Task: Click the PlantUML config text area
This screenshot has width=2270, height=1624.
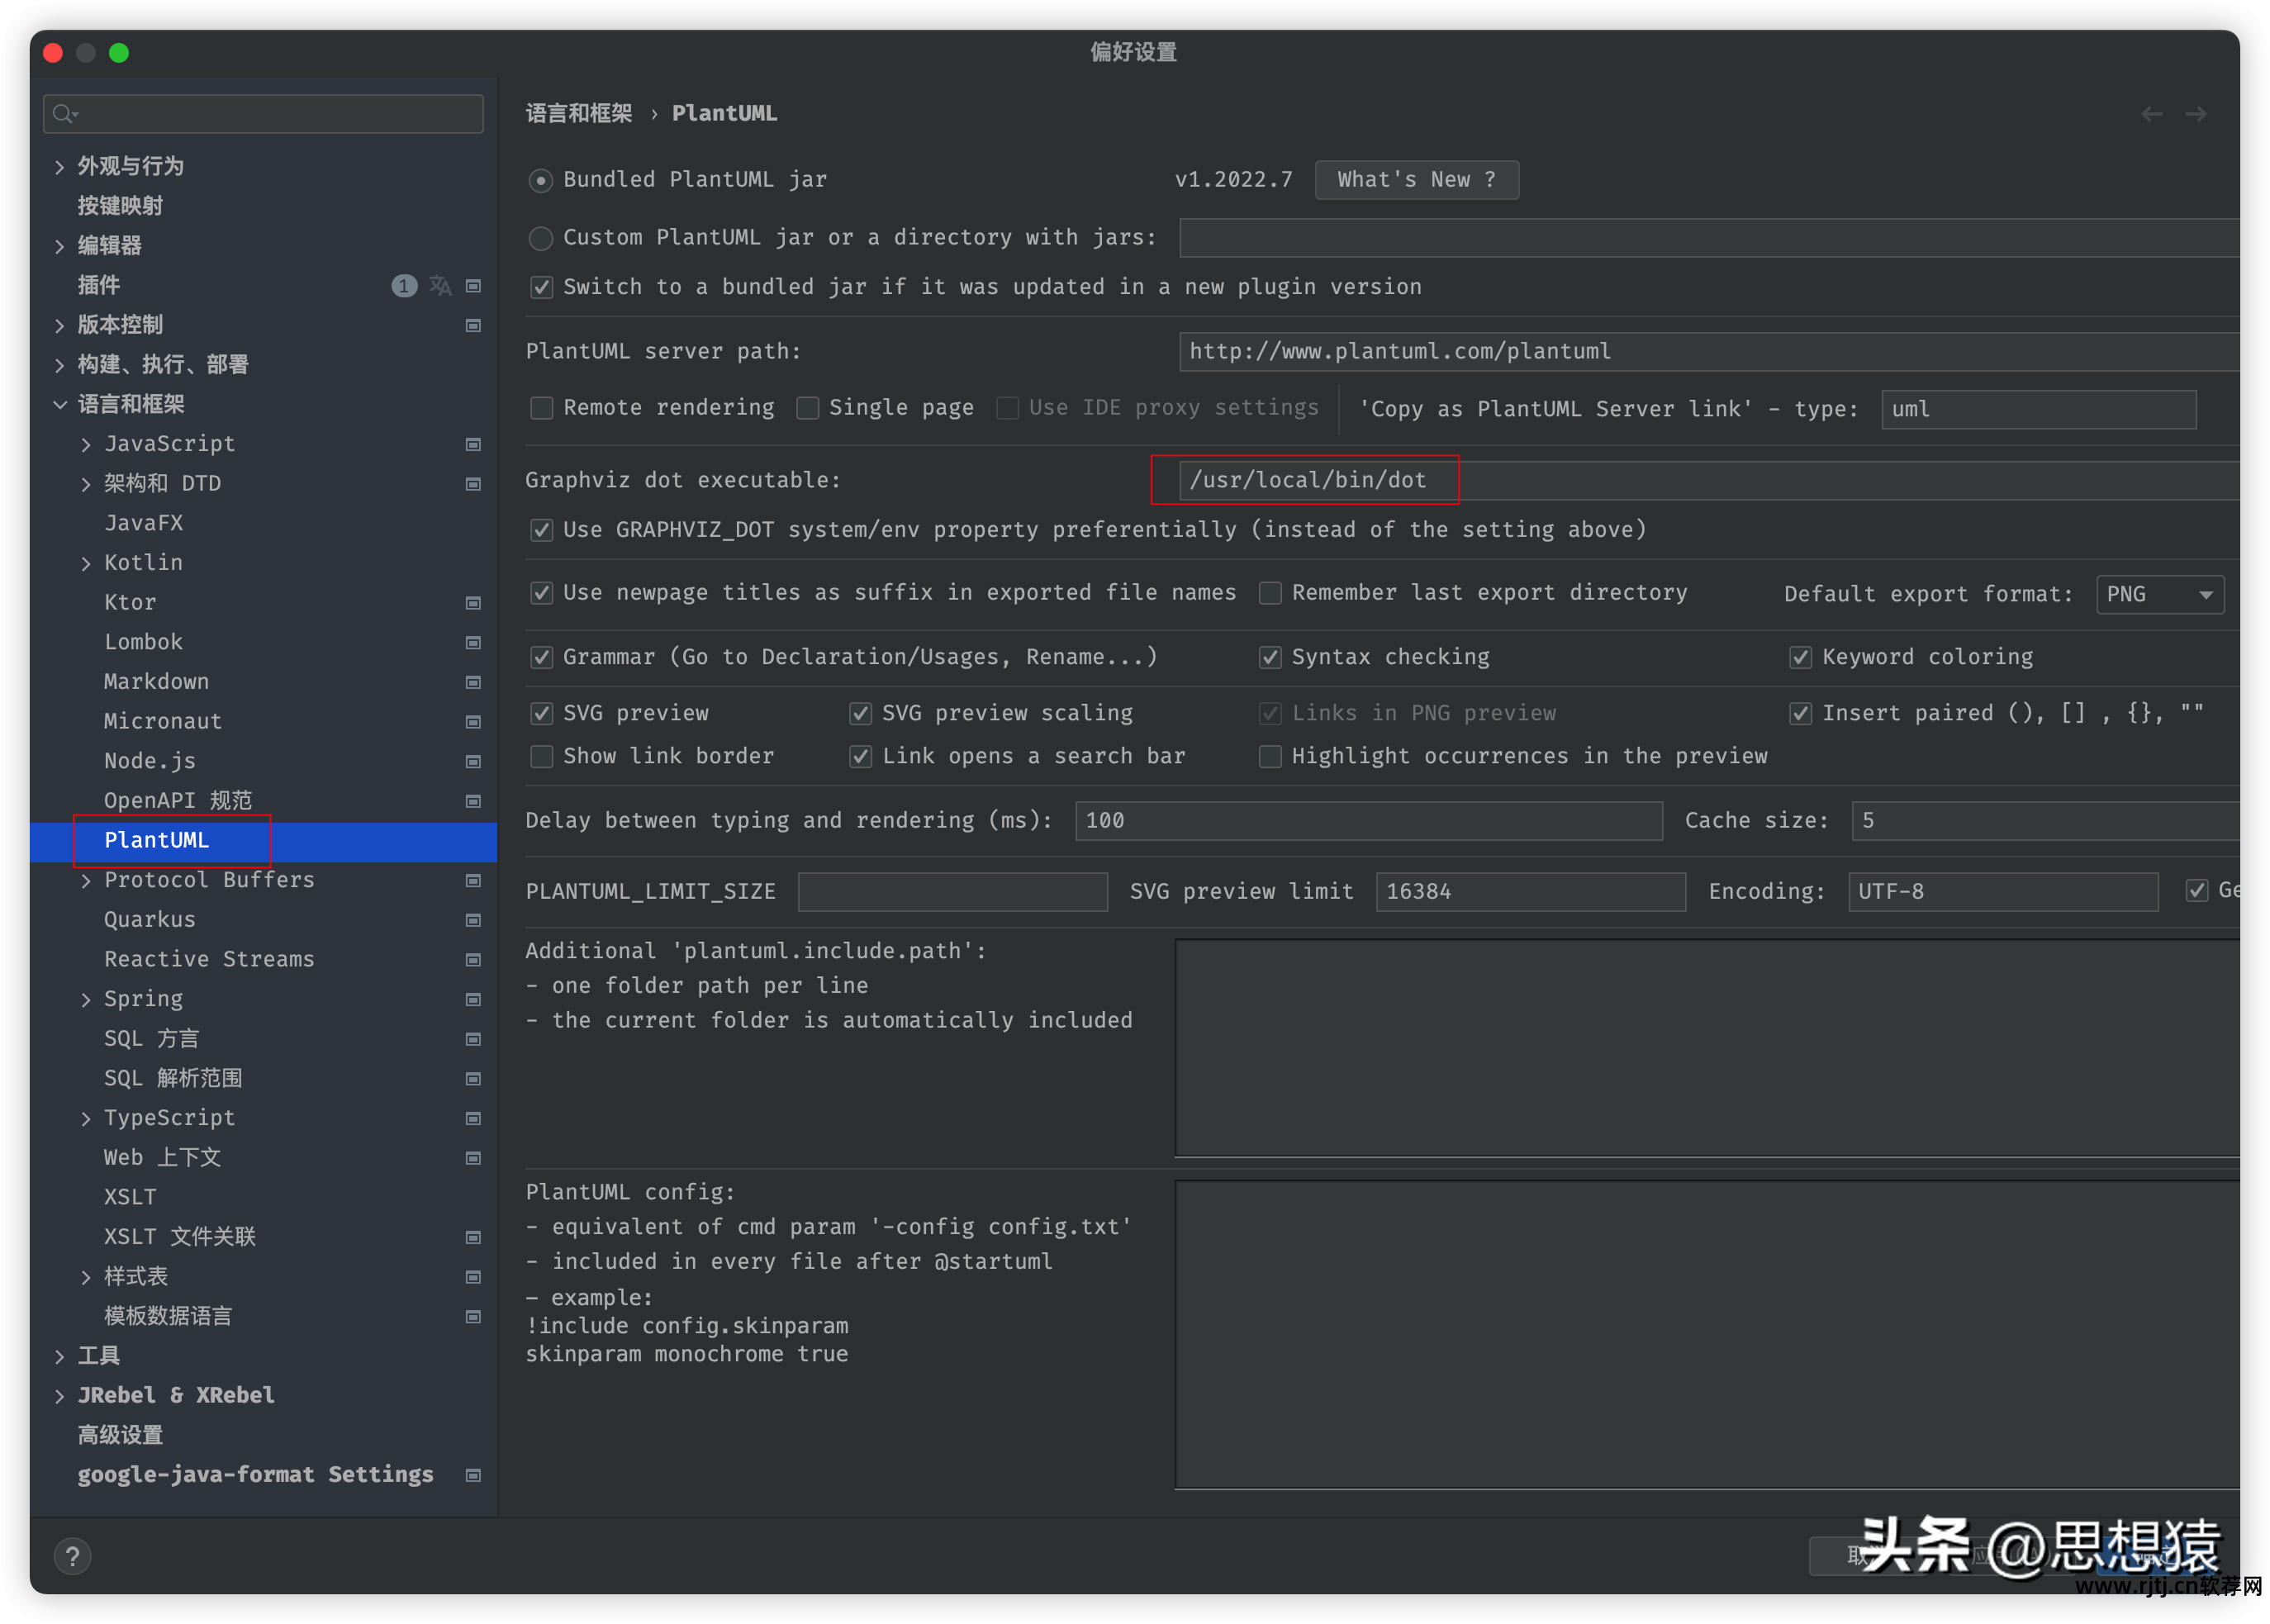Action: point(1706,1335)
